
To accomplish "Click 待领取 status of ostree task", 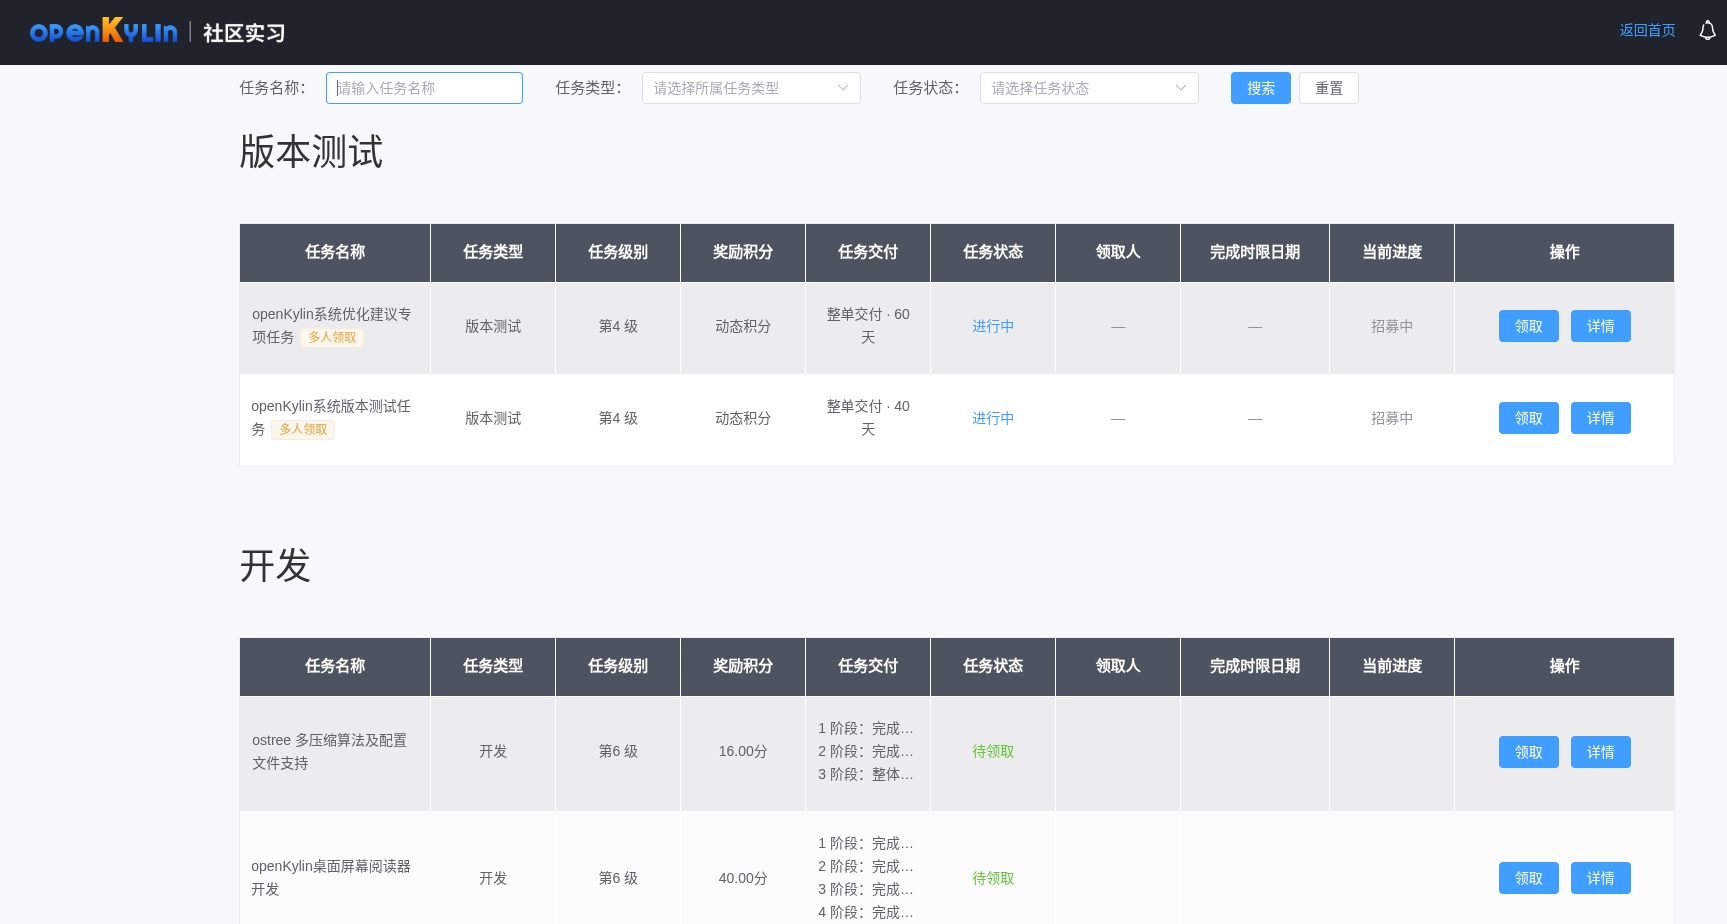I will point(993,751).
